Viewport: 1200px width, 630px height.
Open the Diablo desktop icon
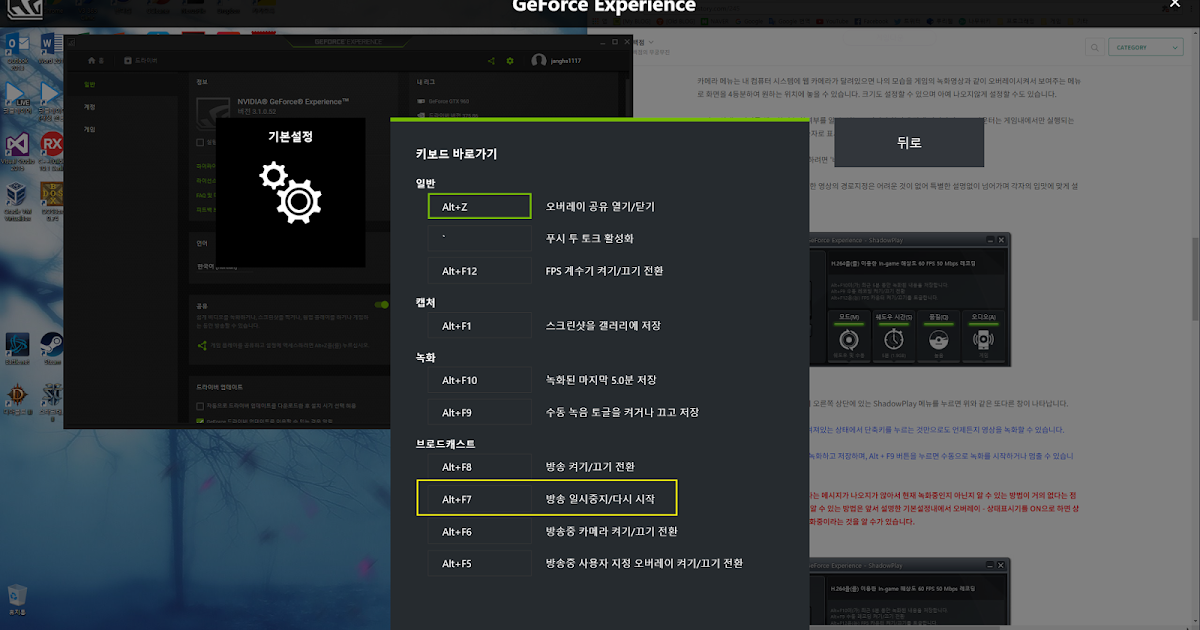[16, 397]
